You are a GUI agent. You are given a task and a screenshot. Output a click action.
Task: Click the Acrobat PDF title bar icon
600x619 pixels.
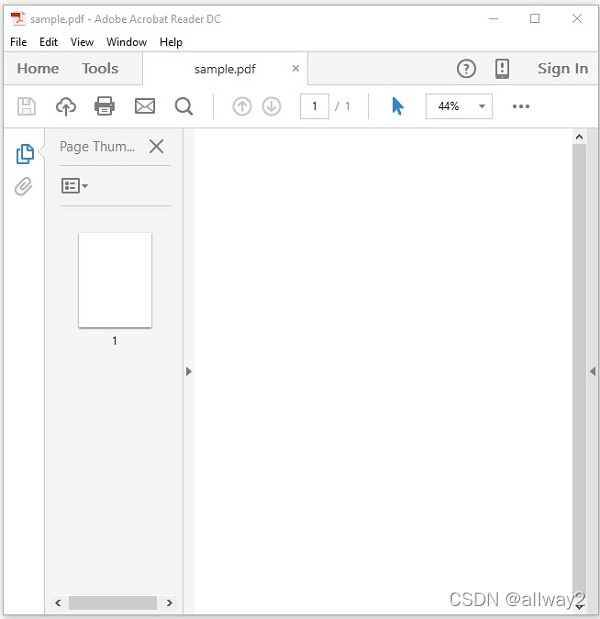click(x=18, y=19)
